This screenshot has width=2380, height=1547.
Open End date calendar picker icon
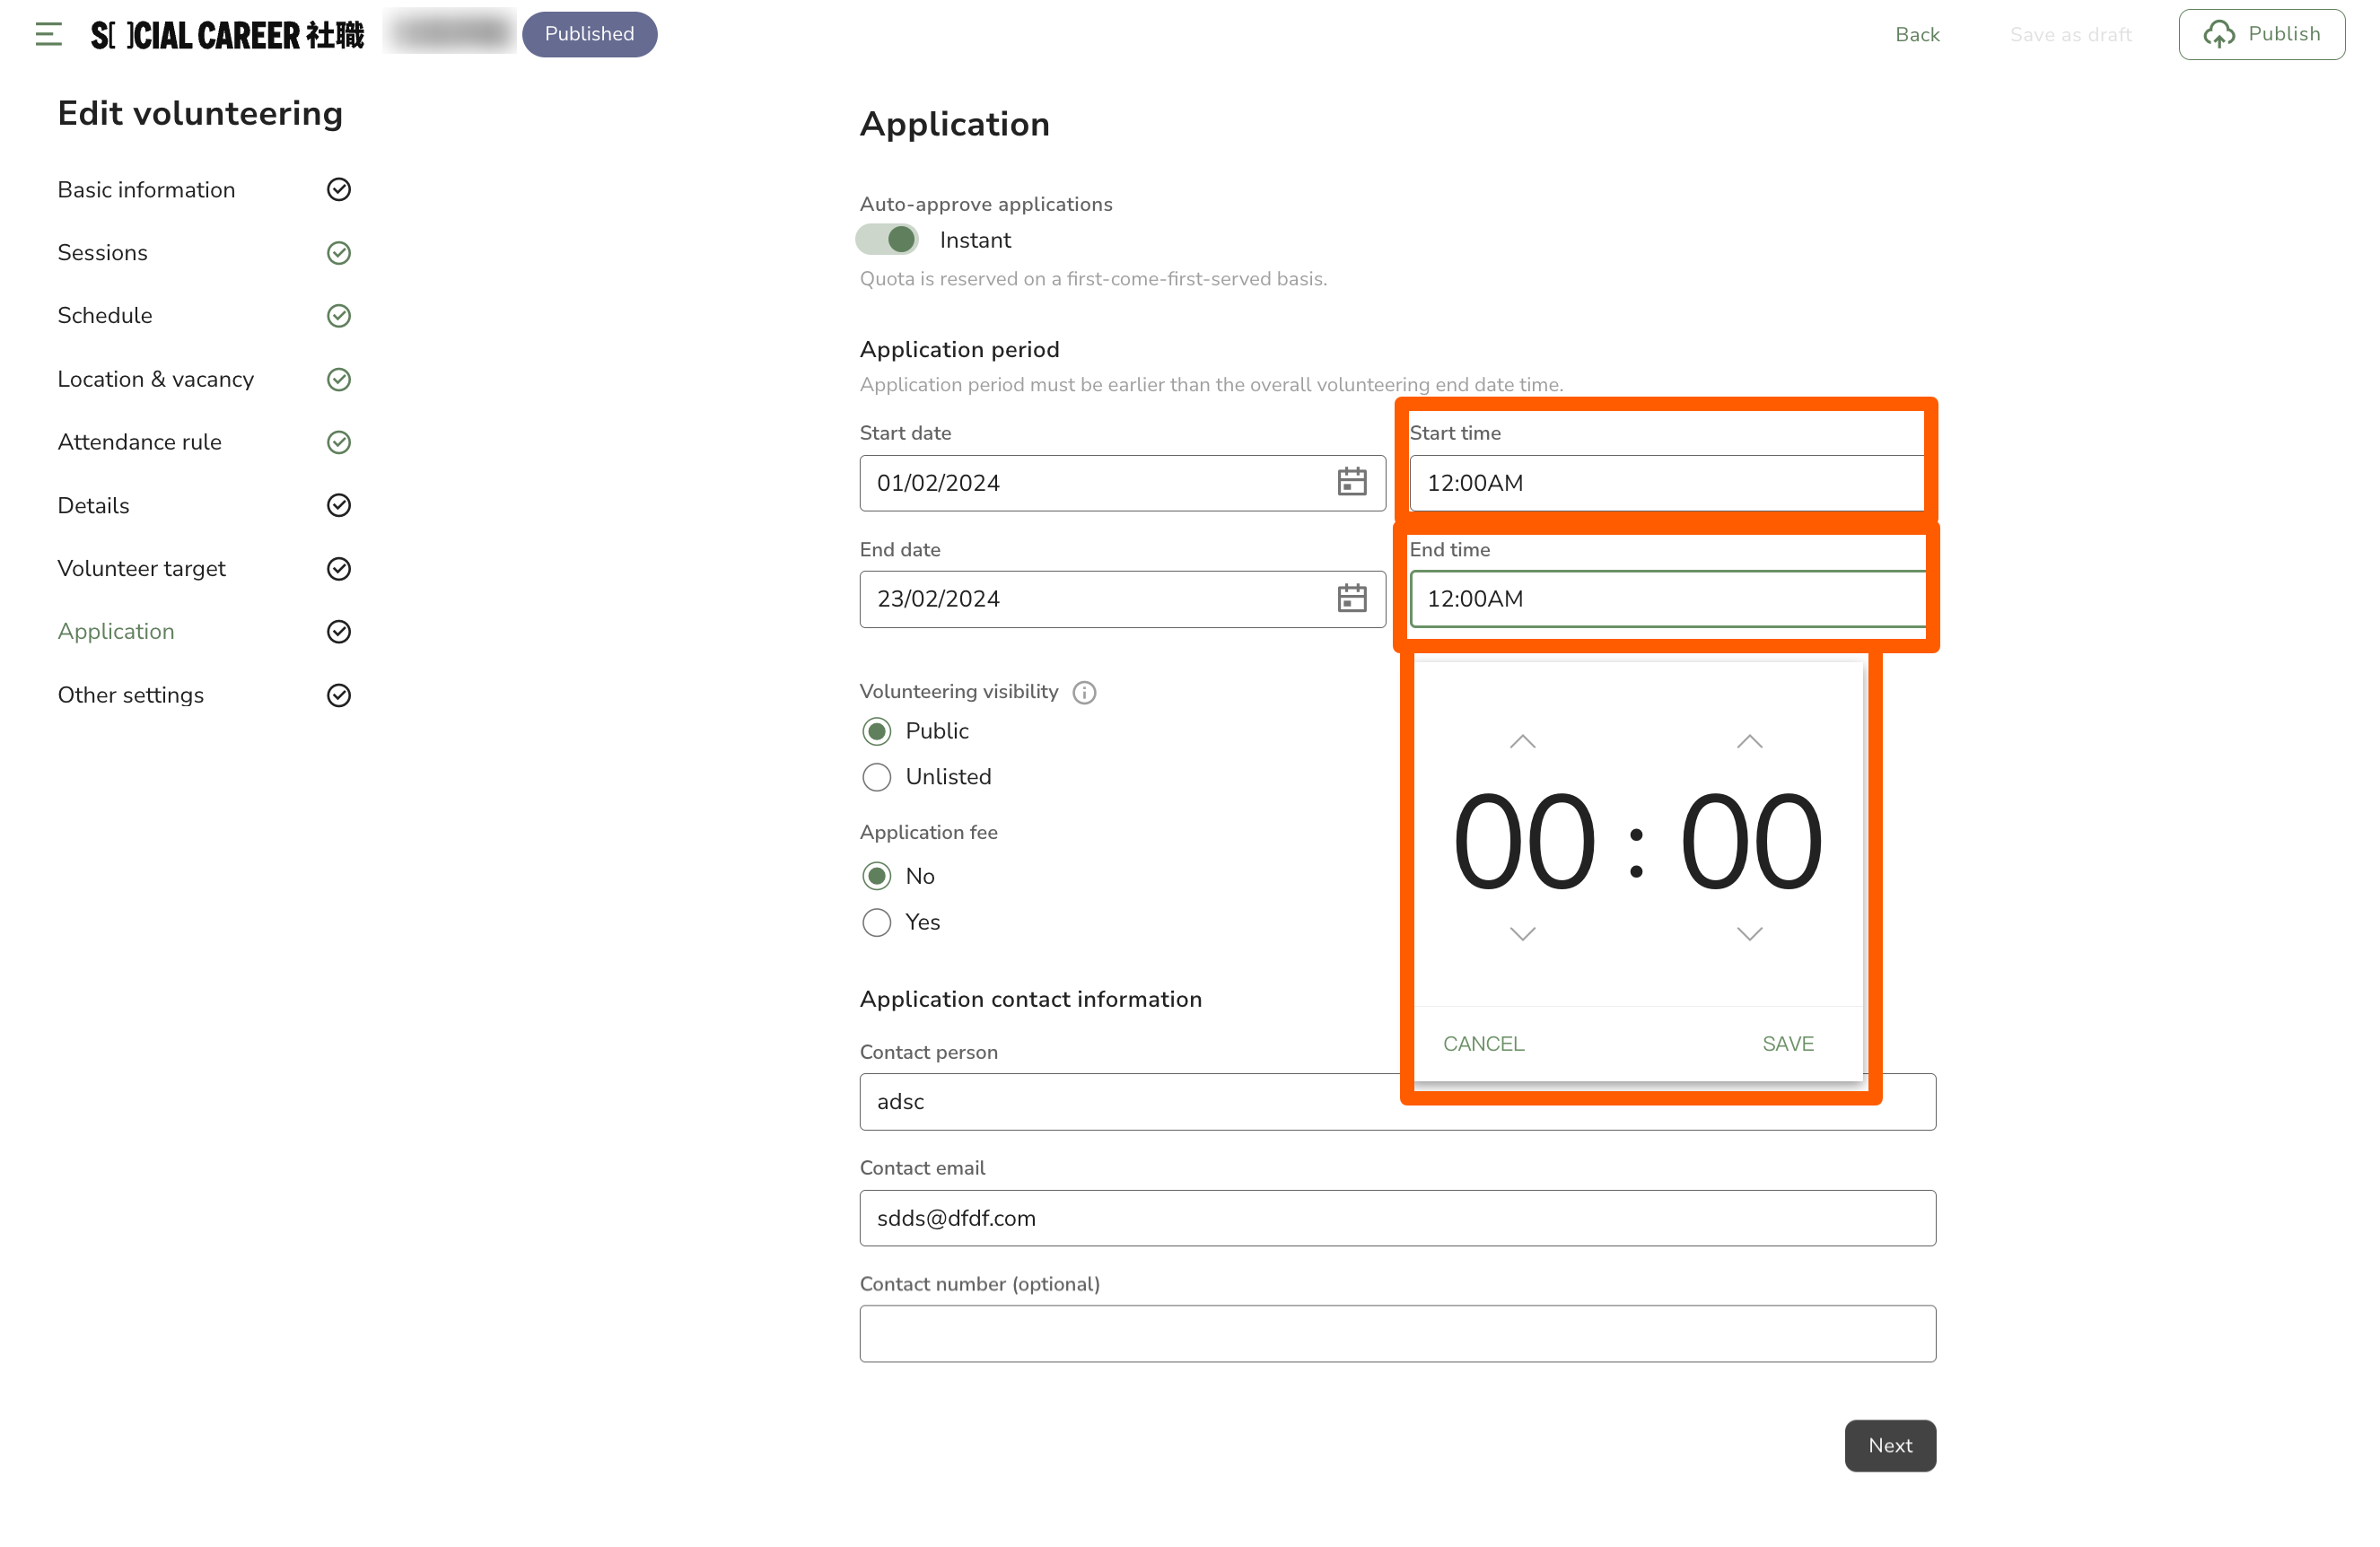tap(1351, 598)
